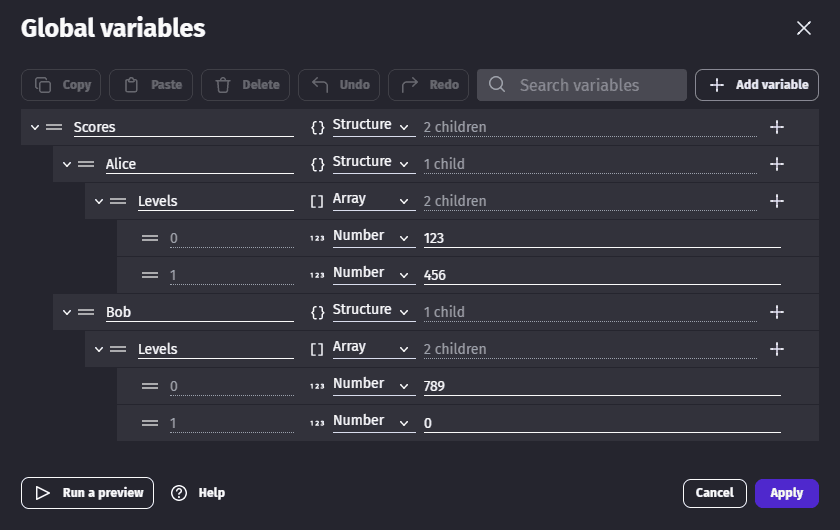Image resolution: width=840 pixels, height=530 pixels.
Task: Click drag handle of Bob variable
Action: coord(86,312)
